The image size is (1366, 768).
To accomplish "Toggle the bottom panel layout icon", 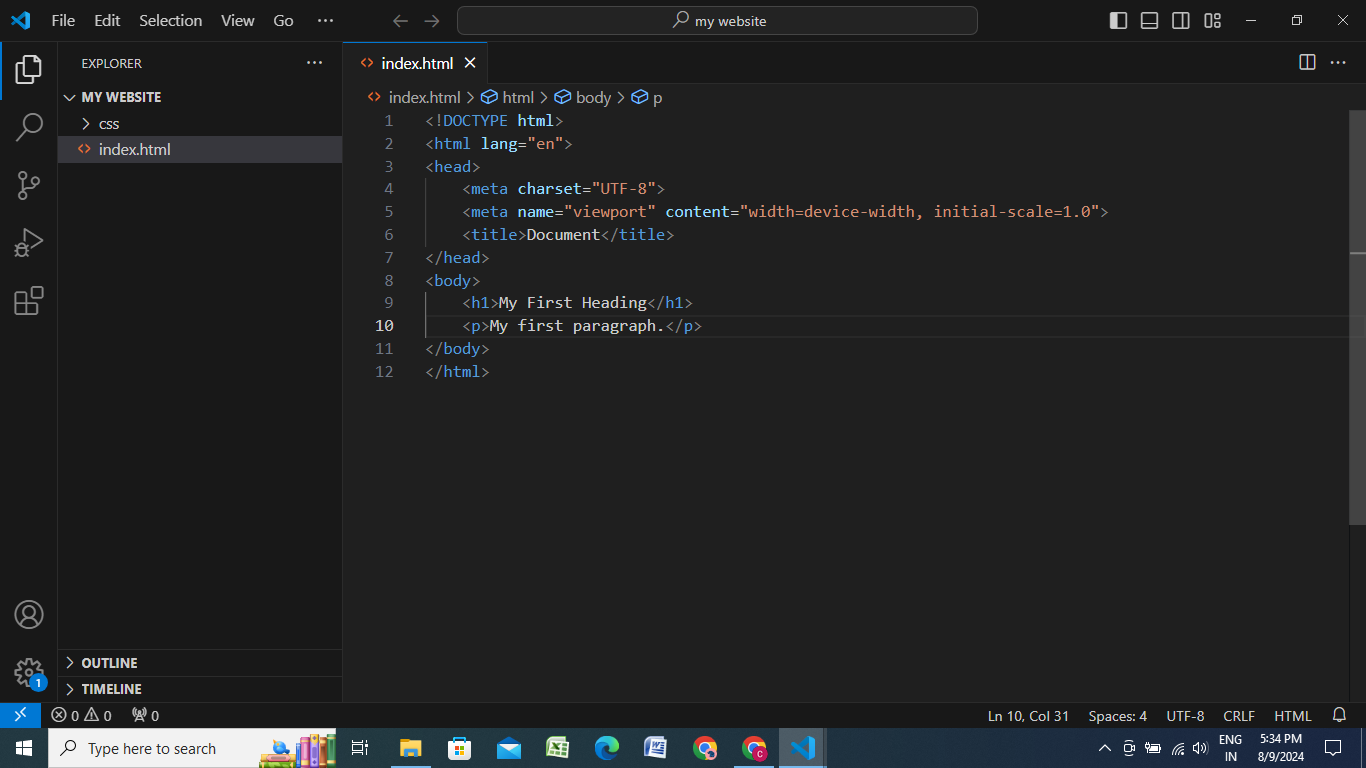I will [1150, 20].
